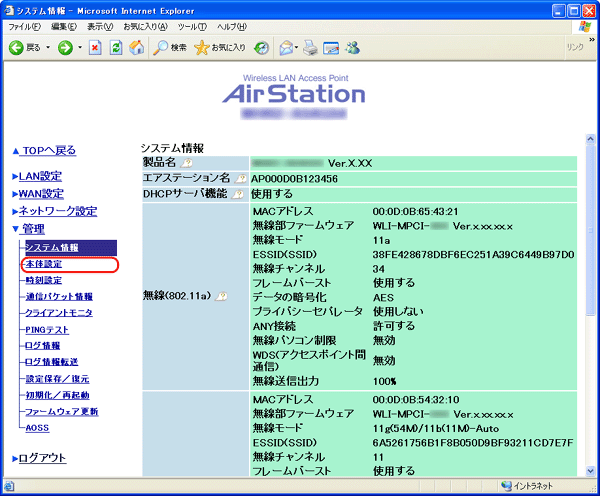Expand the ネットワーク設定 menu section

[x=55, y=211]
